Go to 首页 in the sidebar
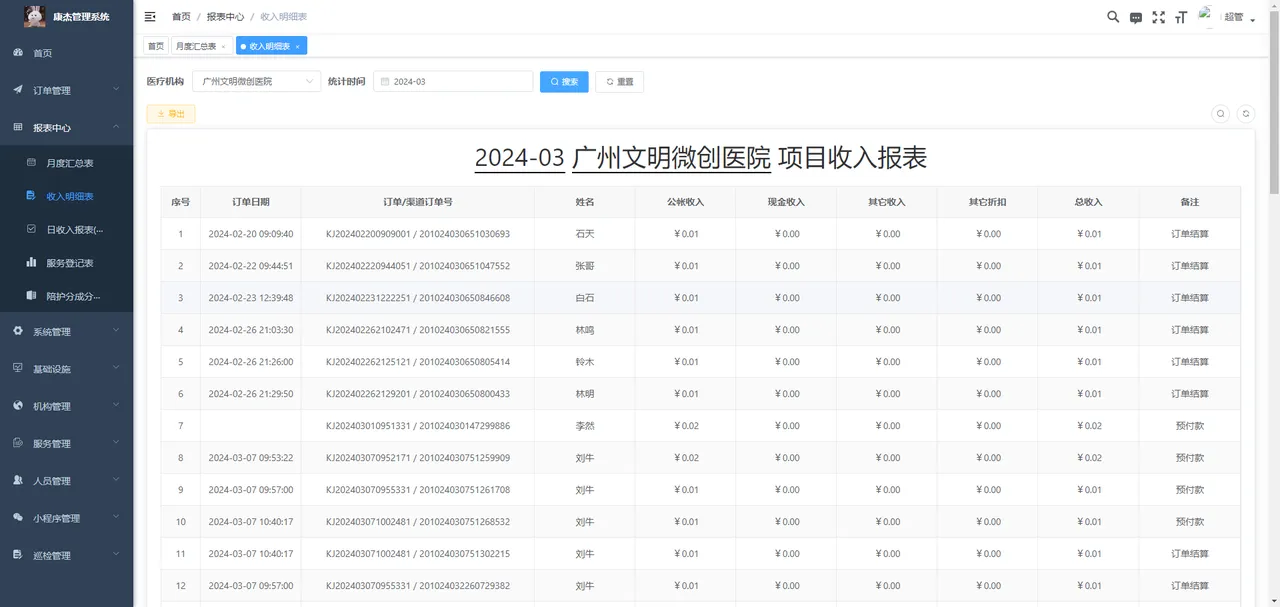Viewport: 1280px width, 607px height. click(x=66, y=53)
